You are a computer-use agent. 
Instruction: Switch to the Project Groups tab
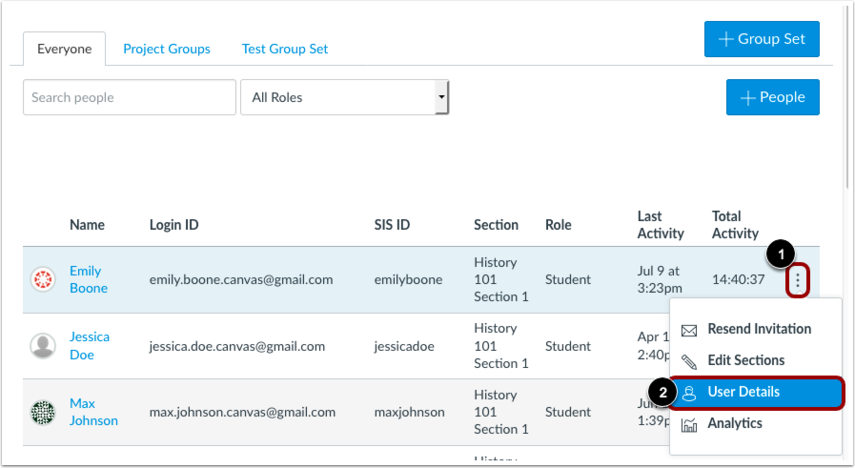166,49
